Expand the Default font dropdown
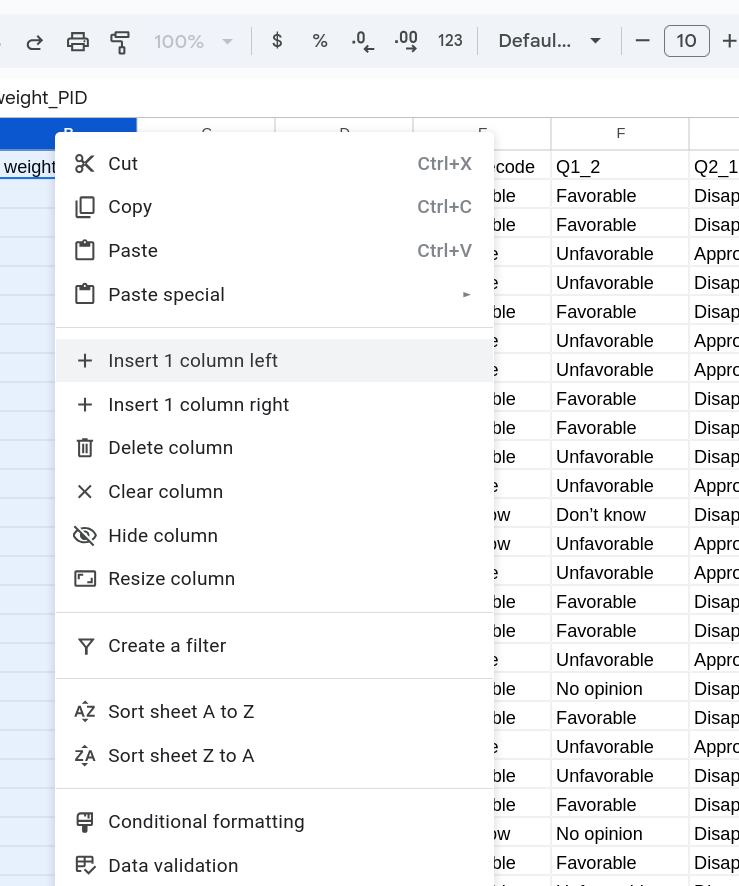The image size is (739, 886). coord(550,41)
